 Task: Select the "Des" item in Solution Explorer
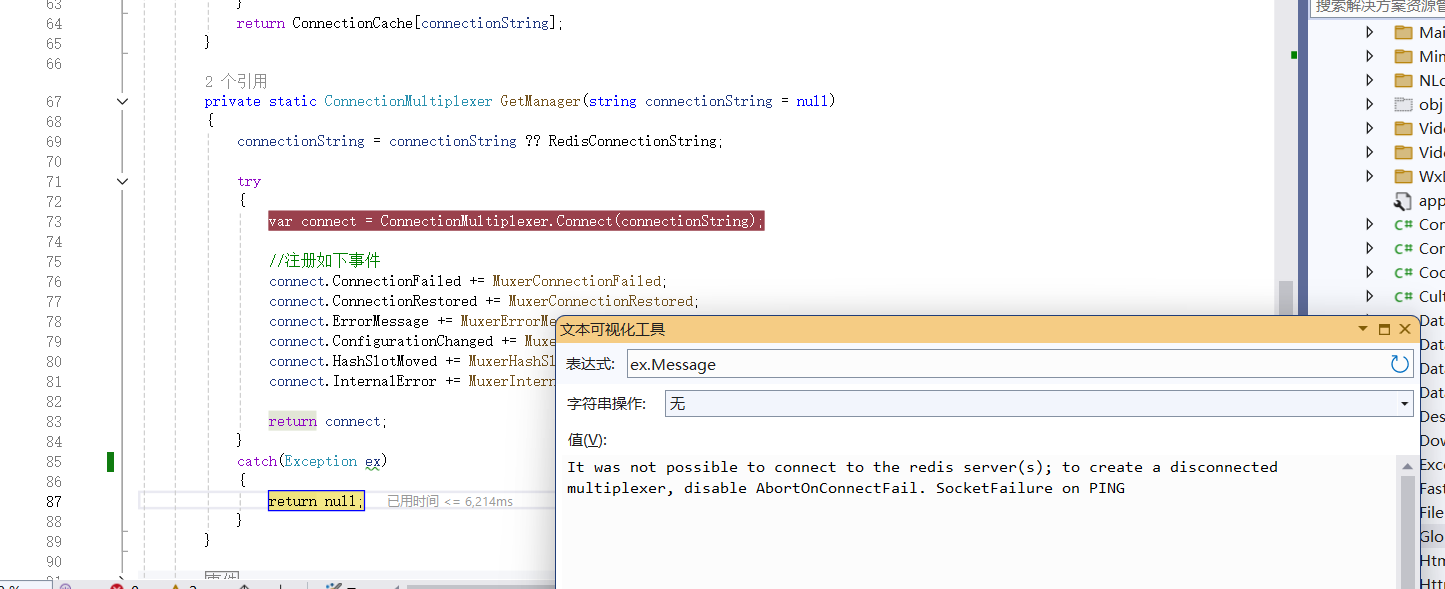click(x=1432, y=416)
